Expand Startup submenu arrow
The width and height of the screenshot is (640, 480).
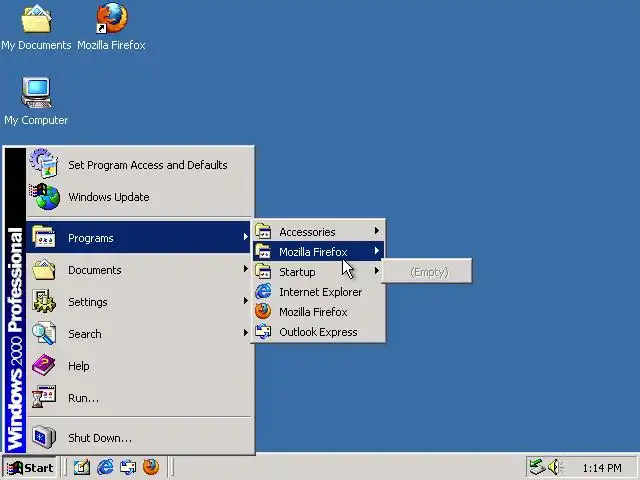pos(377,271)
